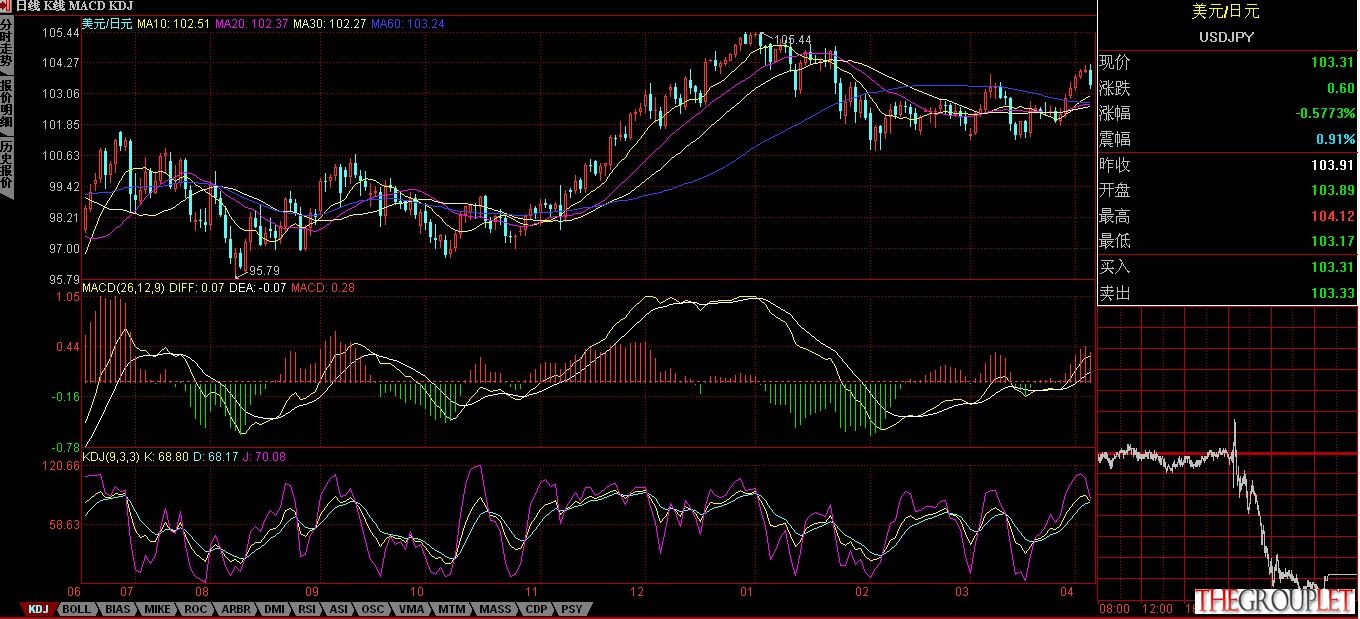Click the red arrow icon at top-left corner

pos(6,5)
